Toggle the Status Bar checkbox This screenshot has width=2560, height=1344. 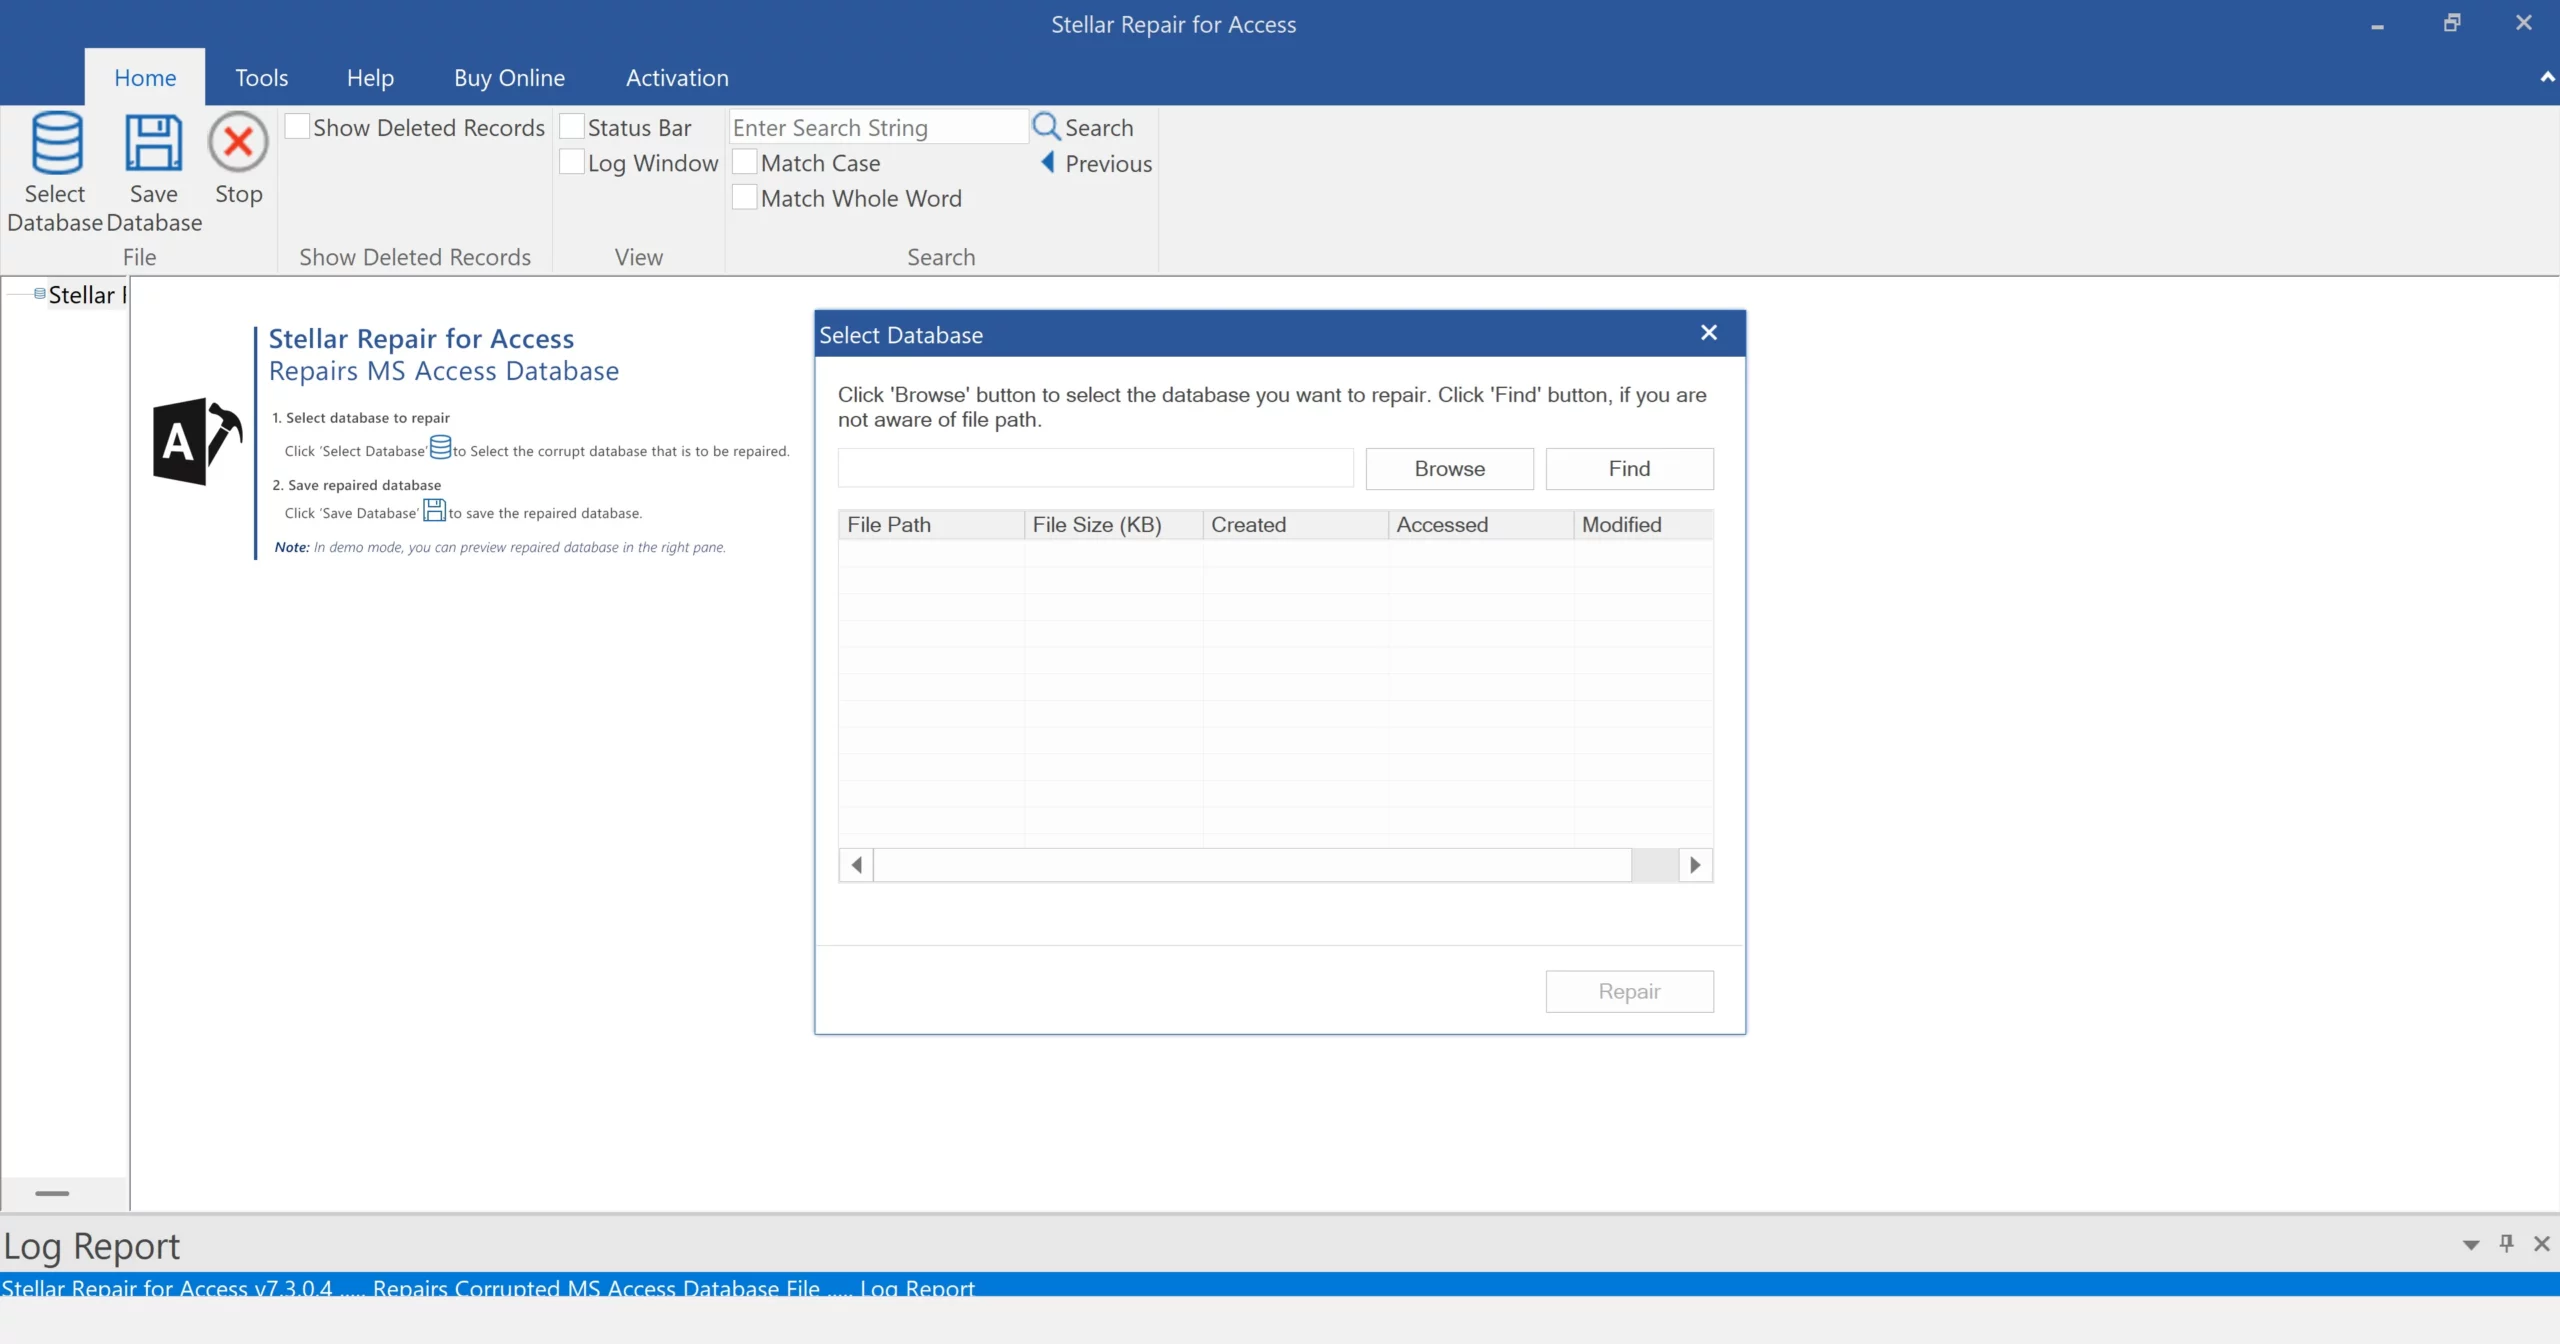point(571,127)
